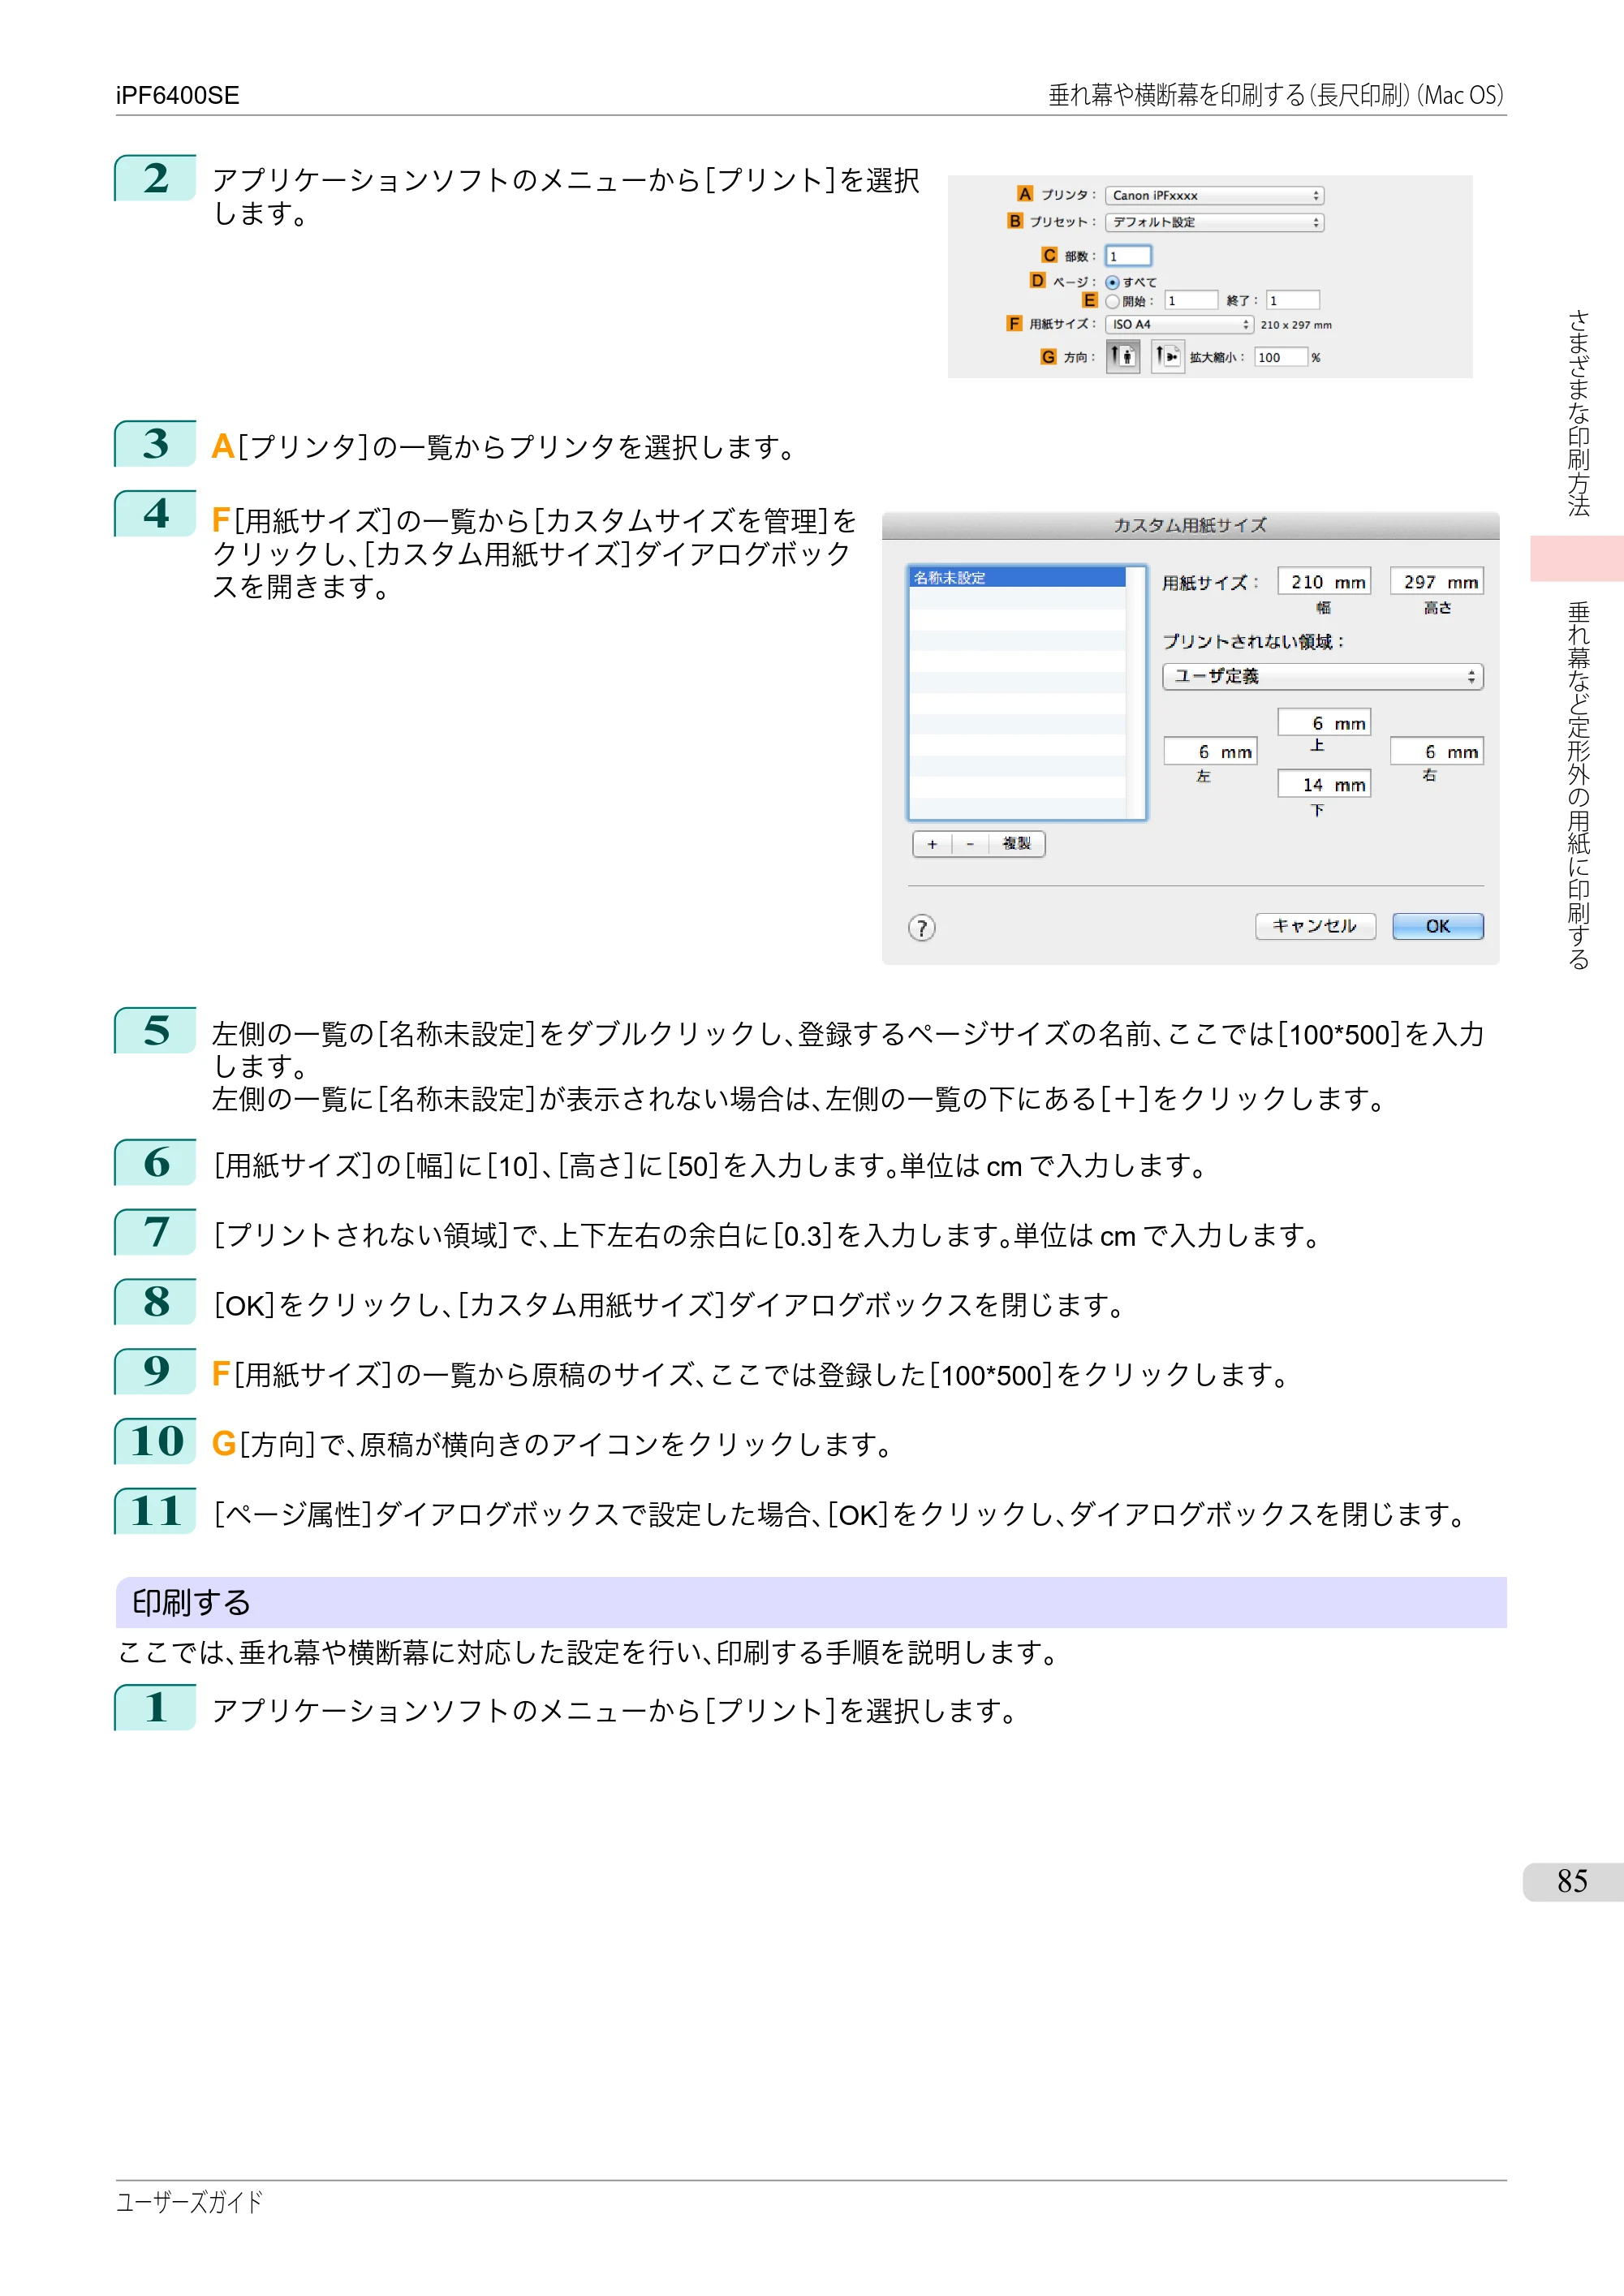Select 開始 page range radio button
Image resolution: width=1624 pixels, height=2296 pixels.
pyautogui.click(x=1112, y=301)
